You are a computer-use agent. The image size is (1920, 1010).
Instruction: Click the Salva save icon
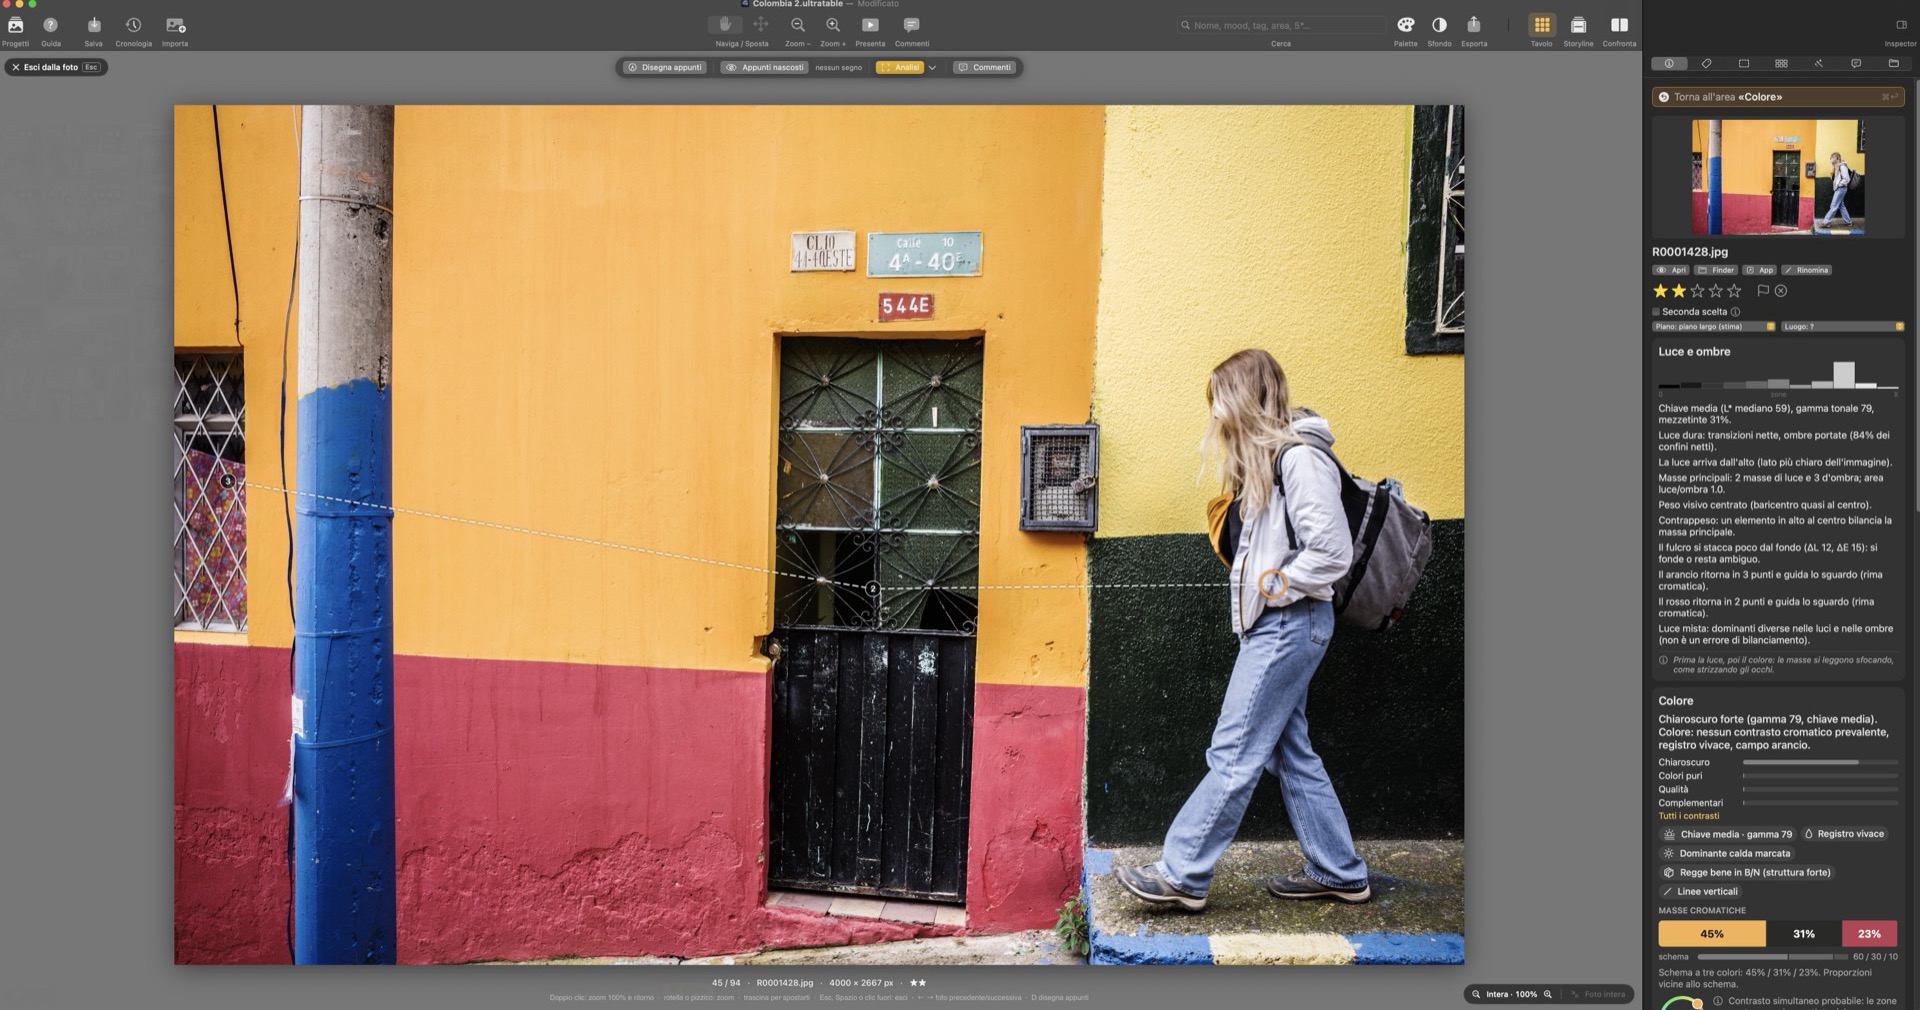click(93, 26)
